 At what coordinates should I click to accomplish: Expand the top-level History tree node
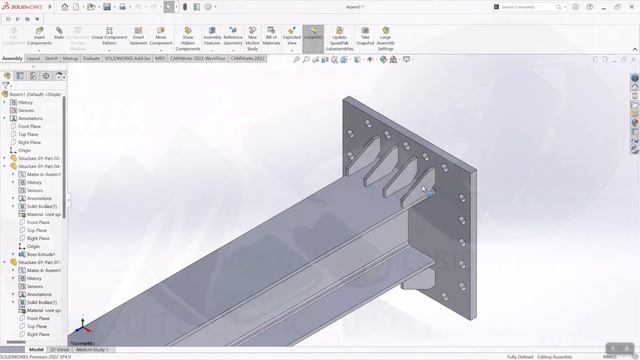[5, 102]
